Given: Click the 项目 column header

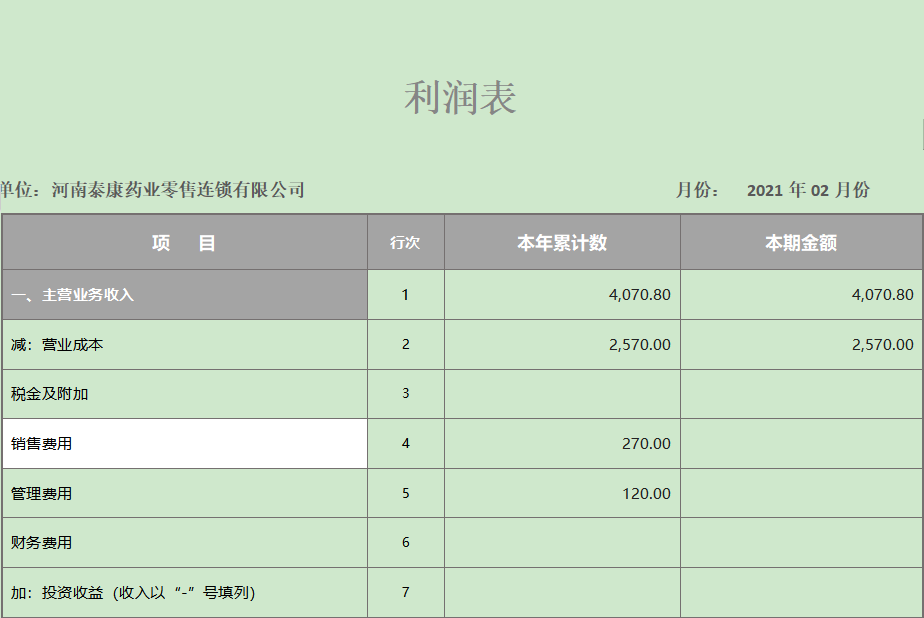Looking at the screenshot, I should pyautogui.click(x=184, y=243).
